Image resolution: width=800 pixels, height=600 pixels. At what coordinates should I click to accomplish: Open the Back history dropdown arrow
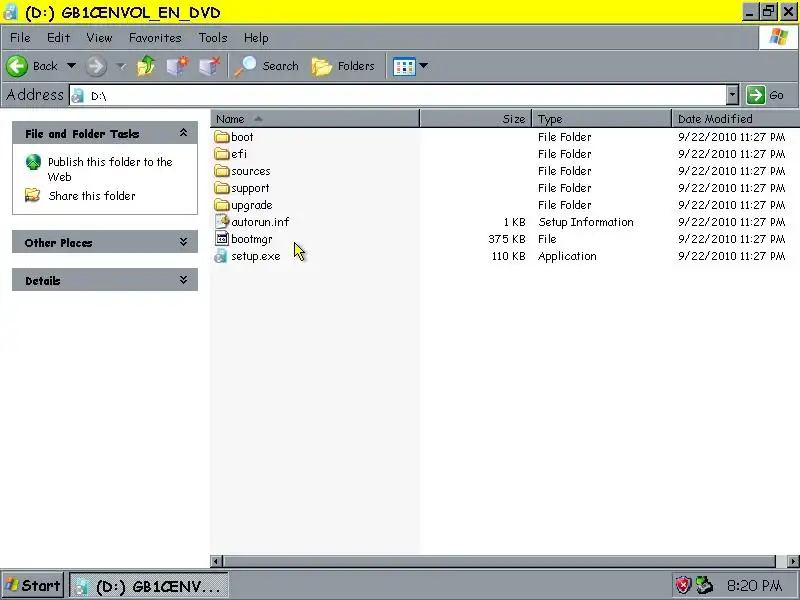71,66
